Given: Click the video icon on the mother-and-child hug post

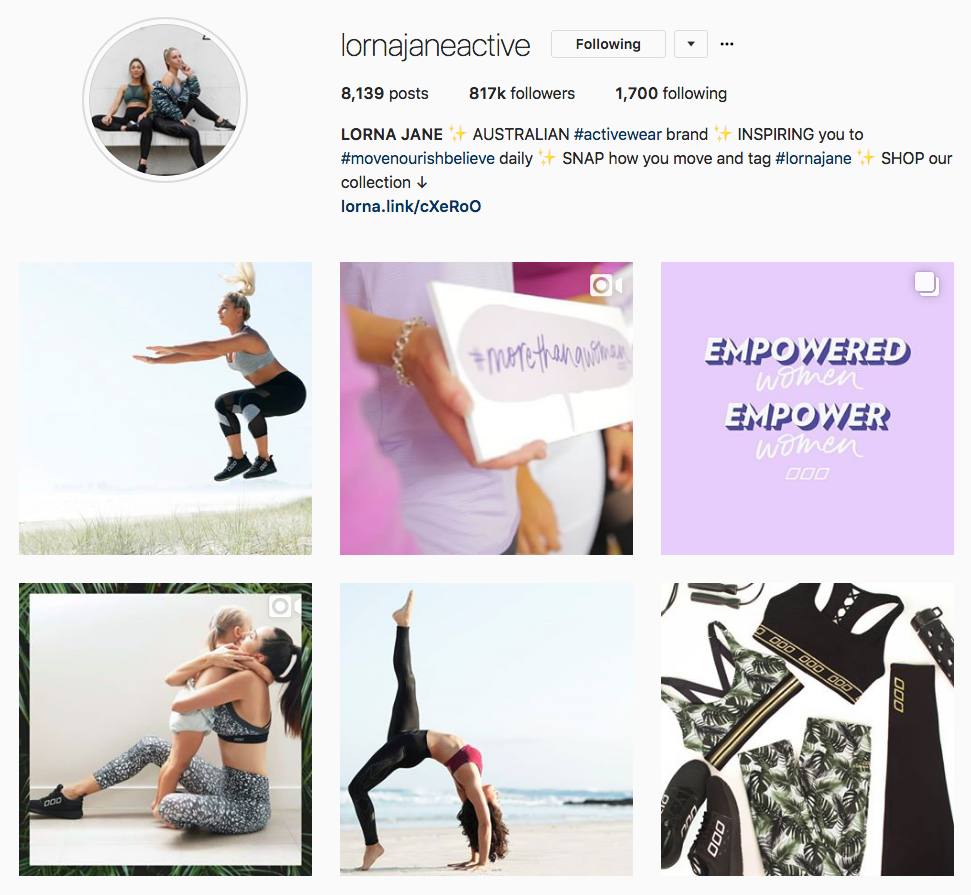Looking at the screenshot, I should click(284, 606).
